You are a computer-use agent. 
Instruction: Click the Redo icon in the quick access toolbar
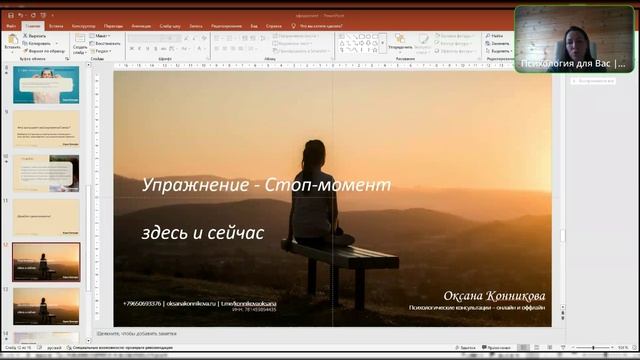(x=33, y=16)
